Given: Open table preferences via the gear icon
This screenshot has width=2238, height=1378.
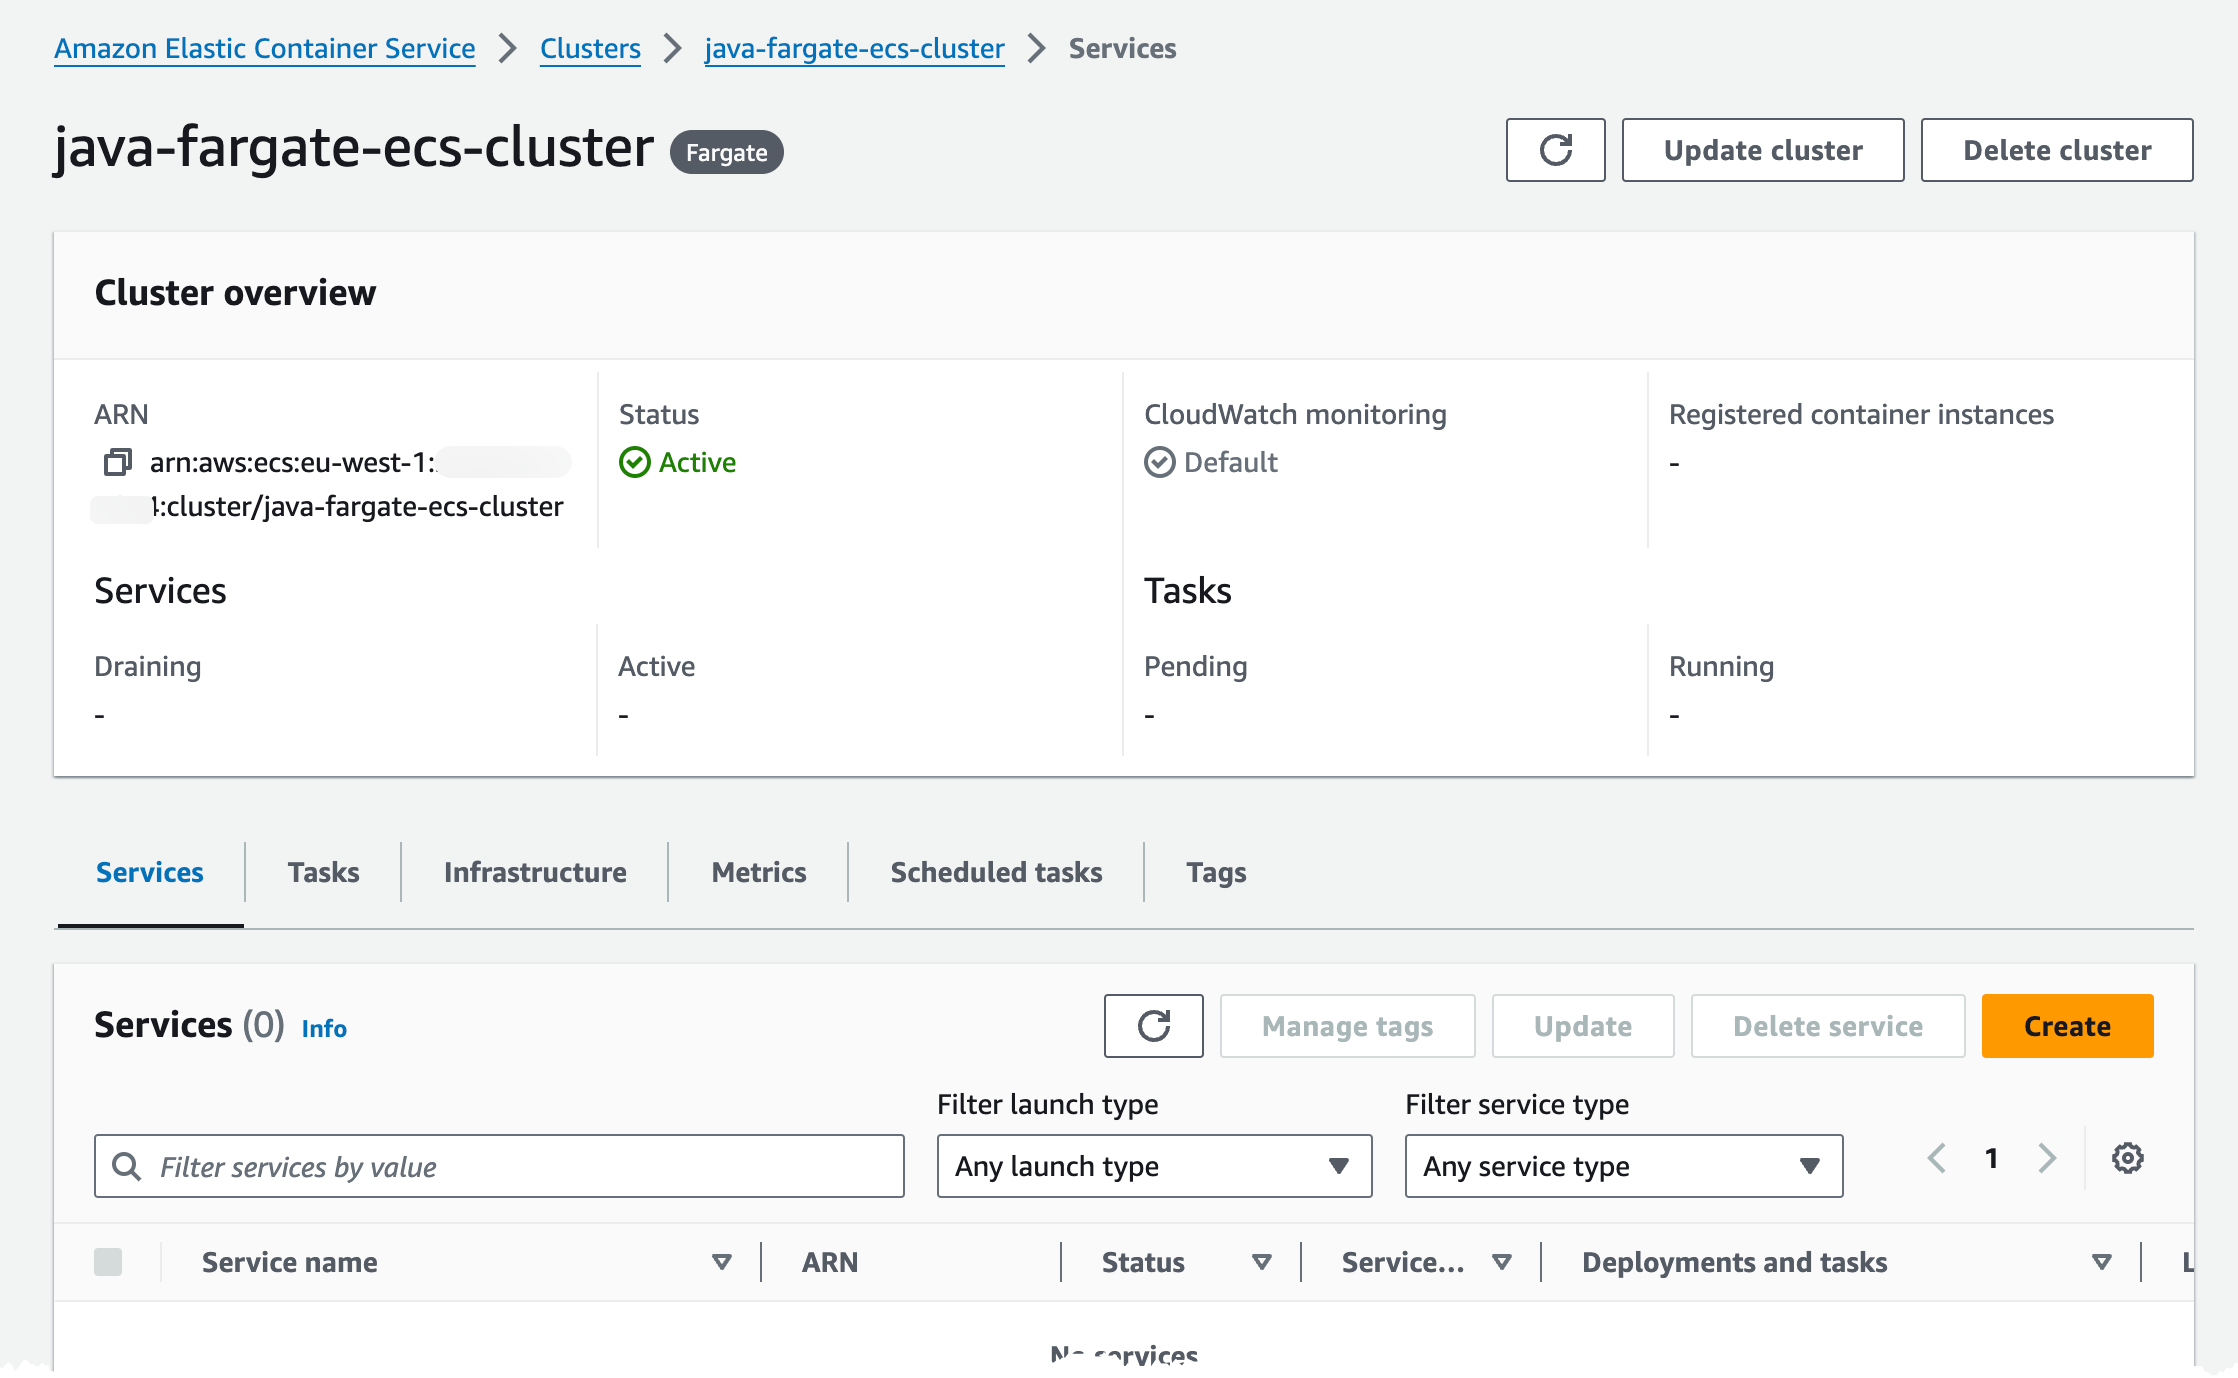Looking at the screenshot, I should tap(2127, 1158).
